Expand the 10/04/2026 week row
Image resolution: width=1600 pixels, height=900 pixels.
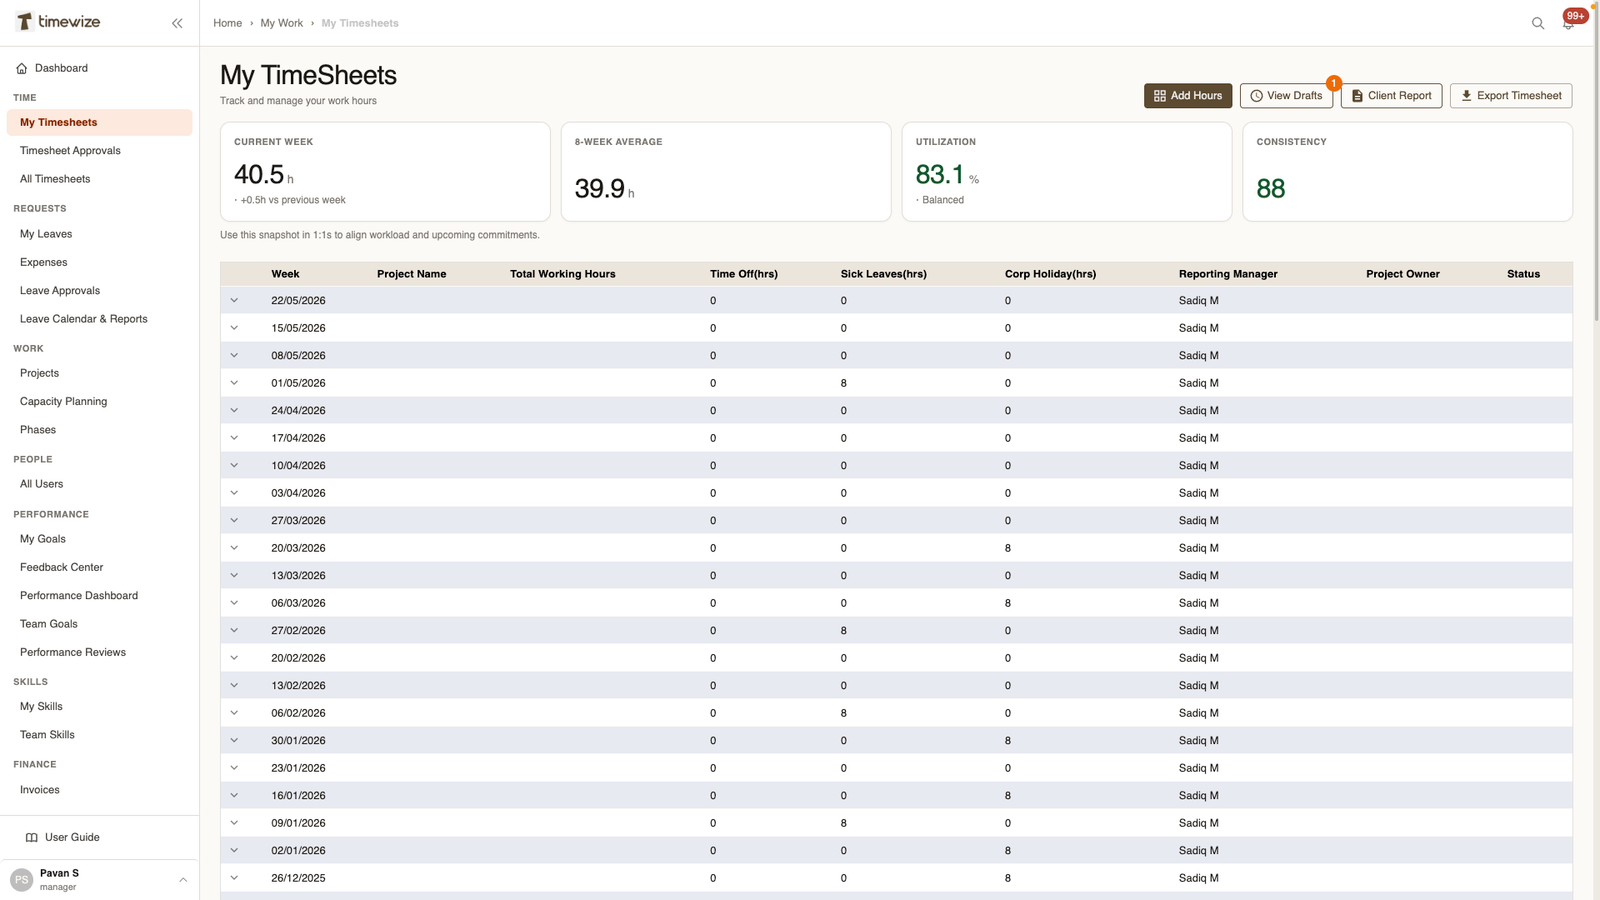[x=234, y=466]
